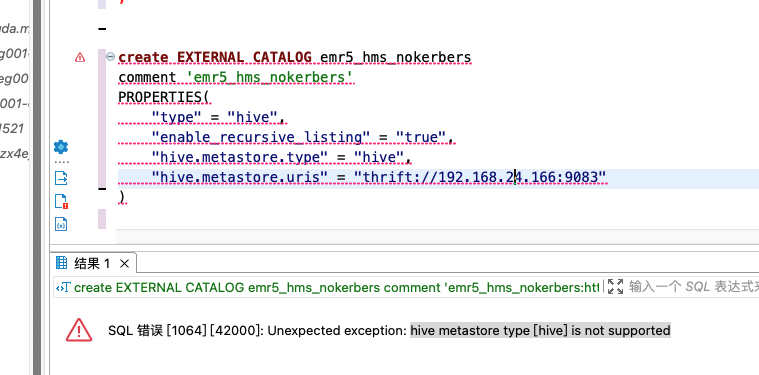Click the 'create EXTERNAL CATALOG' keywords in editor

click(x=215, y=57)
